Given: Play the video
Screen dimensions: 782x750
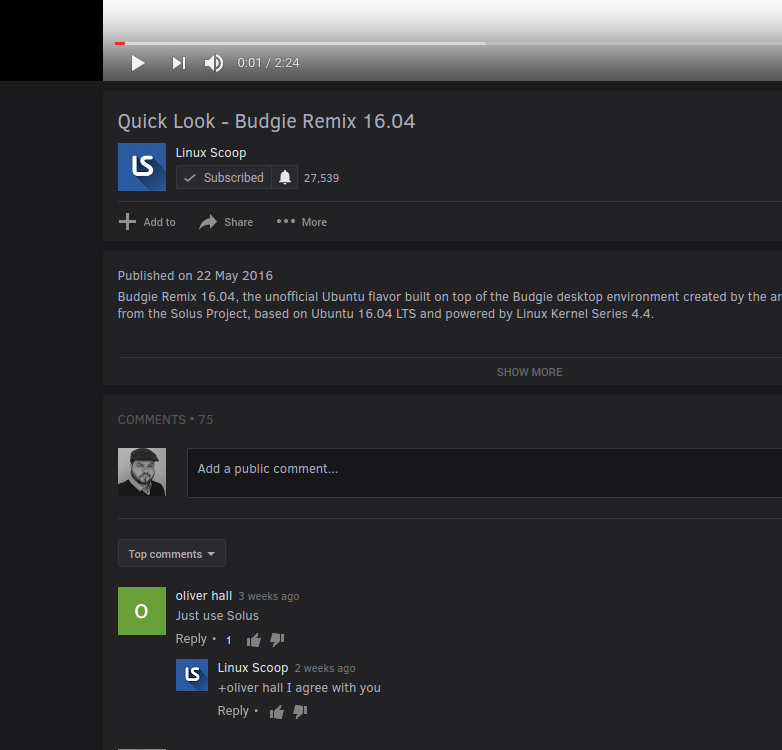Looking at the screenshot, I should [138, 63].
